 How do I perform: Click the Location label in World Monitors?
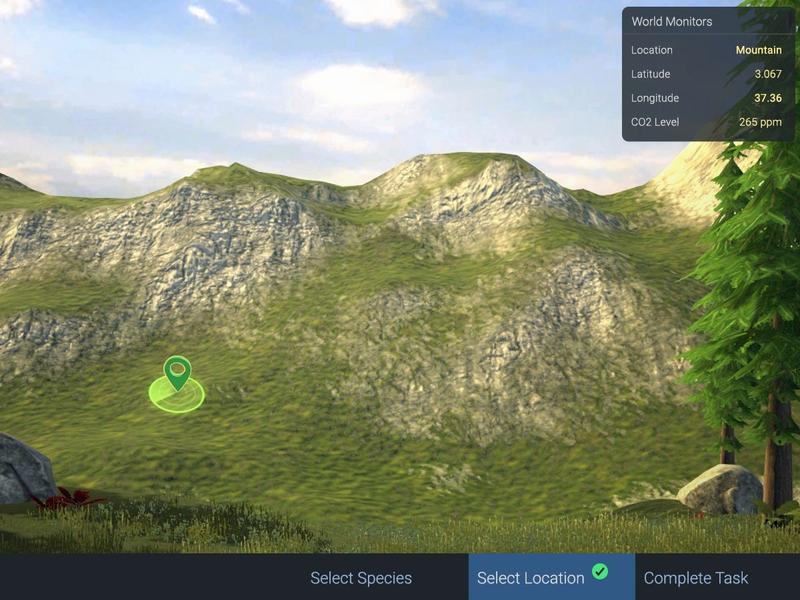pos(652,50)
